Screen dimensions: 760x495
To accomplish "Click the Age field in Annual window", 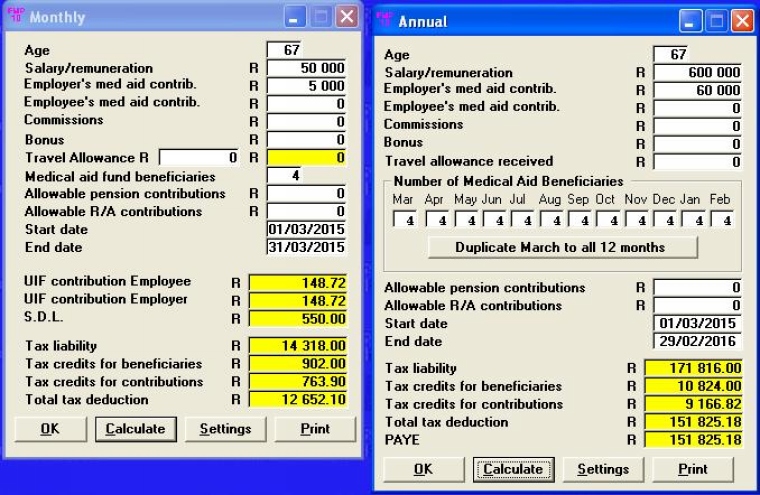I will tap(671, 54).
